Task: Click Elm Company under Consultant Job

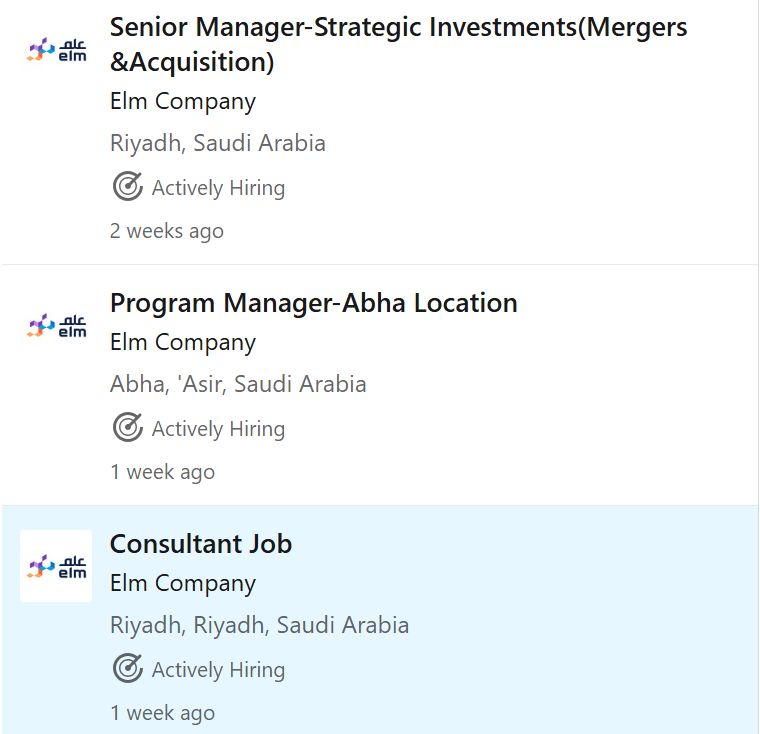Action: (x=183, y=584)
